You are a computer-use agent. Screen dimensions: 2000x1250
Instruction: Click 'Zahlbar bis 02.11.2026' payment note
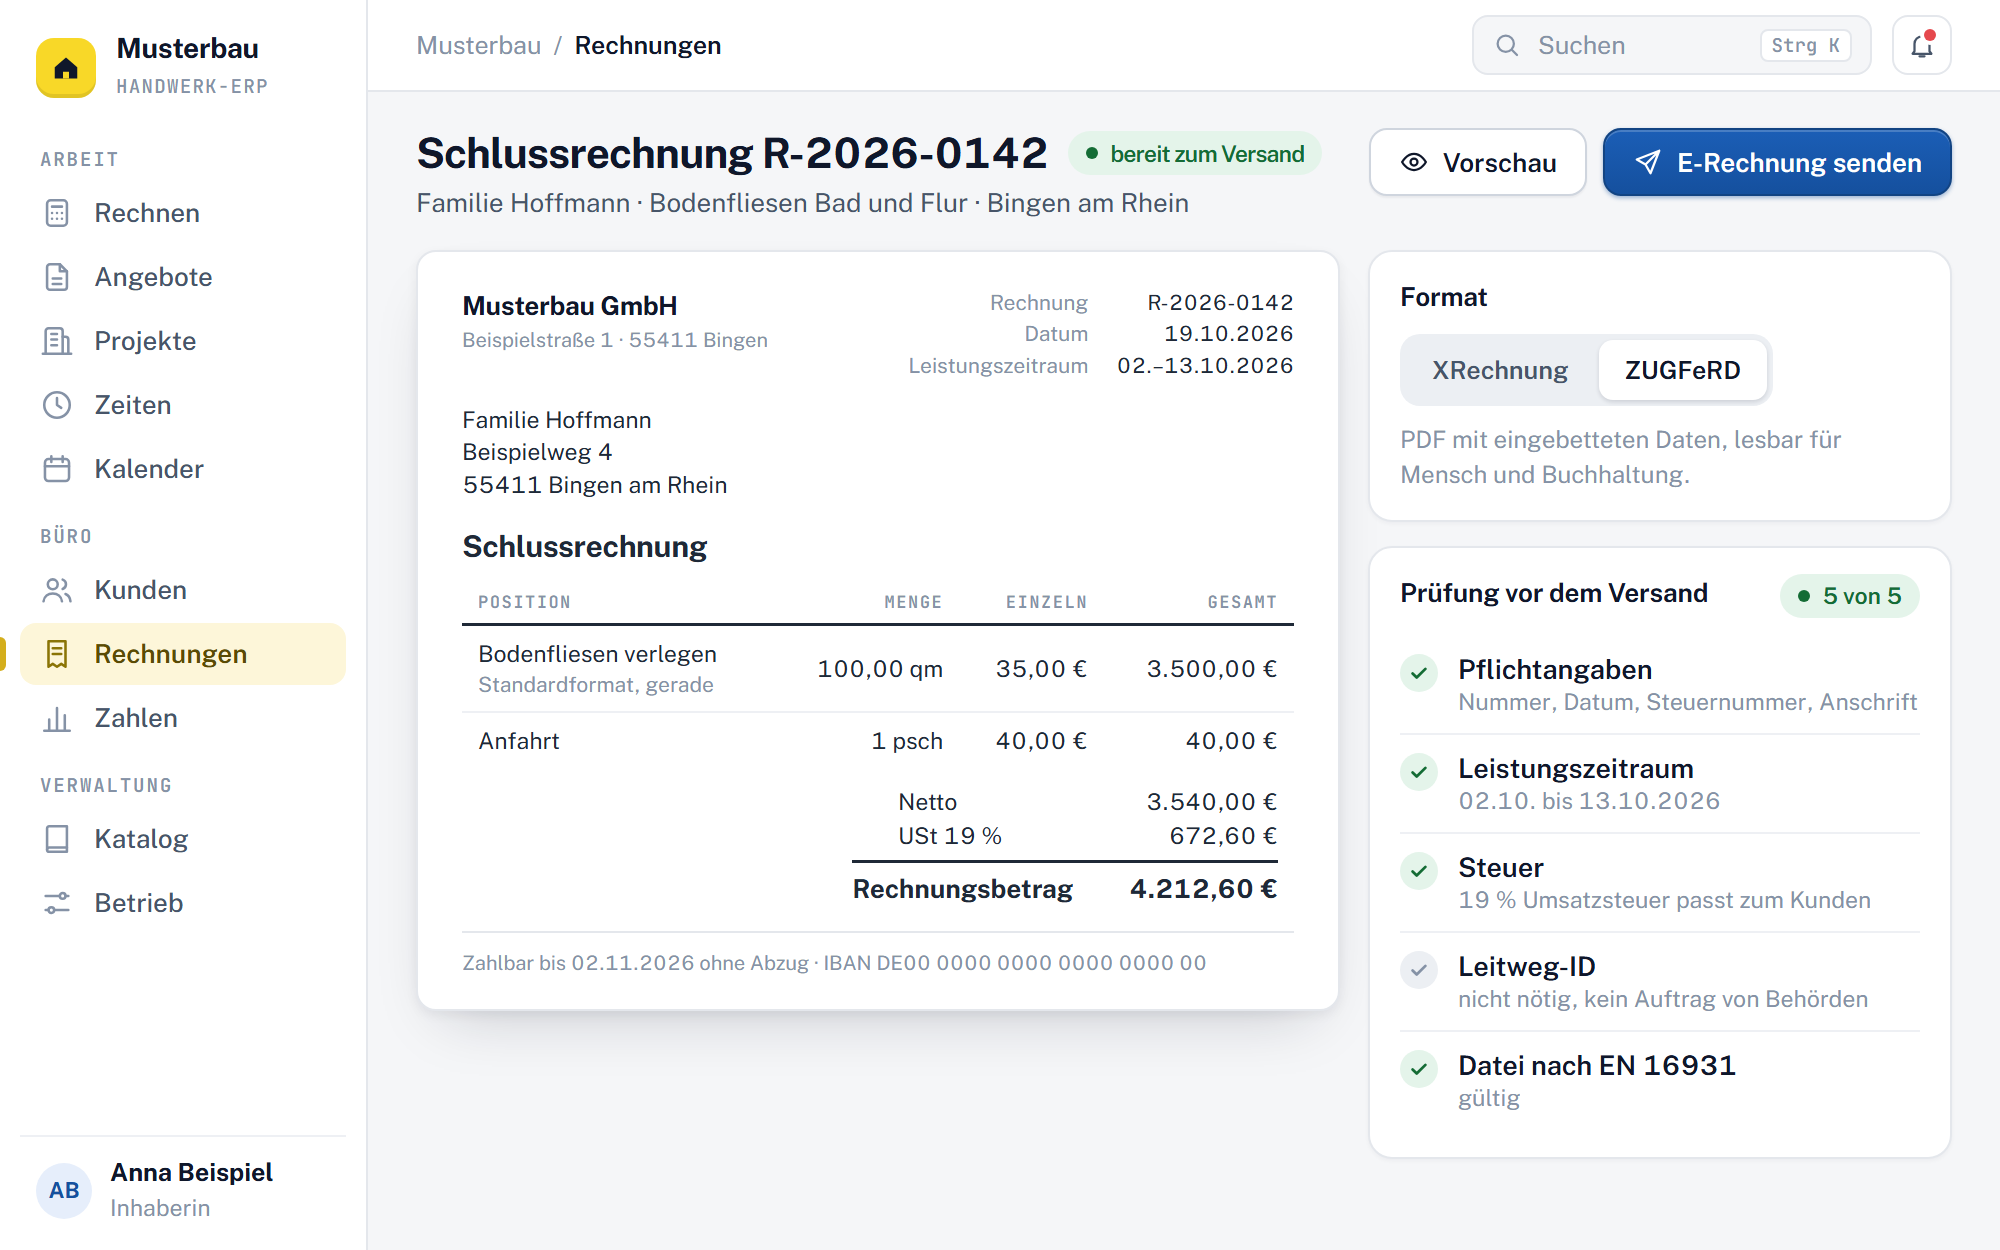pos(834,963)
